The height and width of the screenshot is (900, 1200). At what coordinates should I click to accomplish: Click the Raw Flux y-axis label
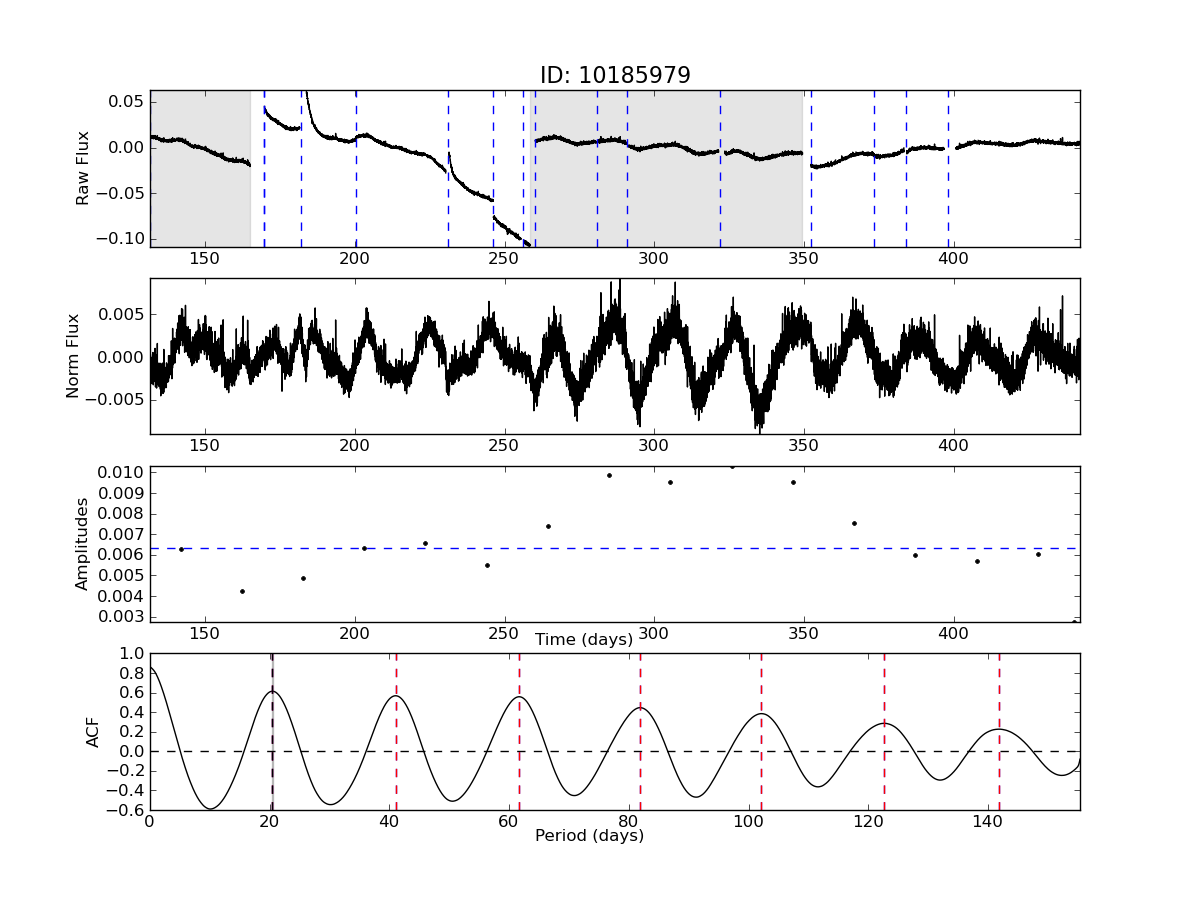pyautogui.click(x=83, y=168)
